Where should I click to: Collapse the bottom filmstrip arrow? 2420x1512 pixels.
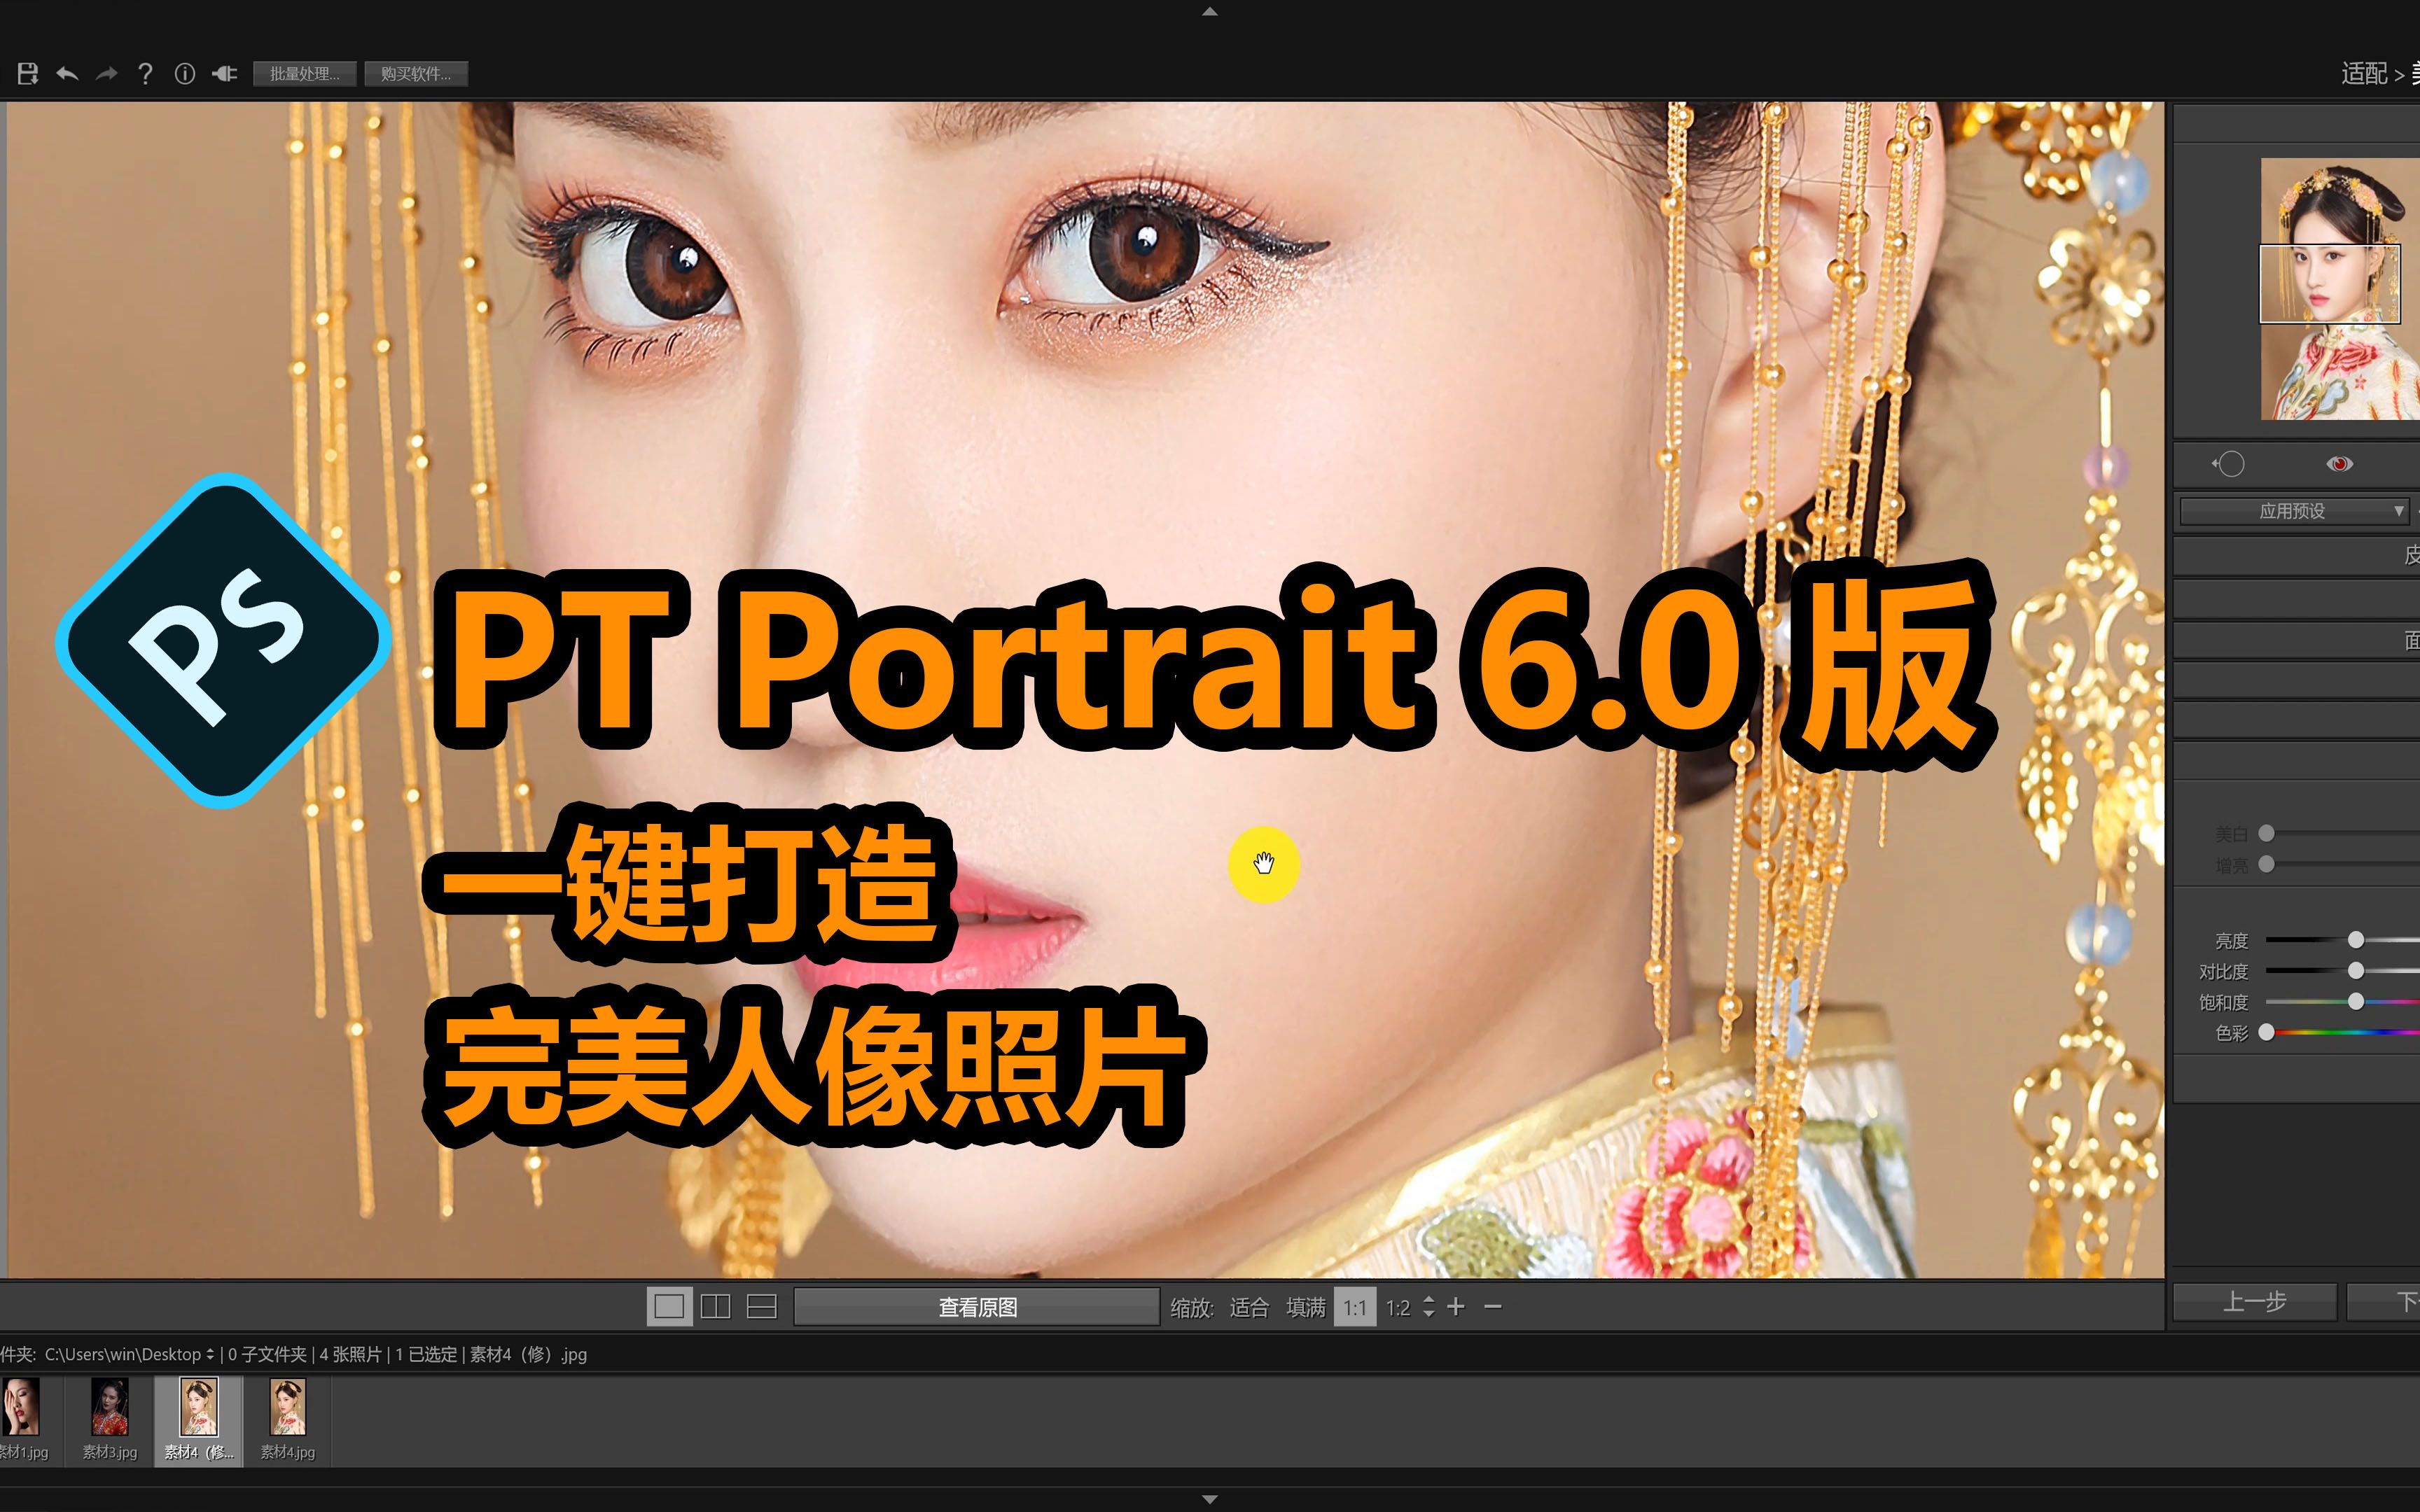(1209, 1500)
